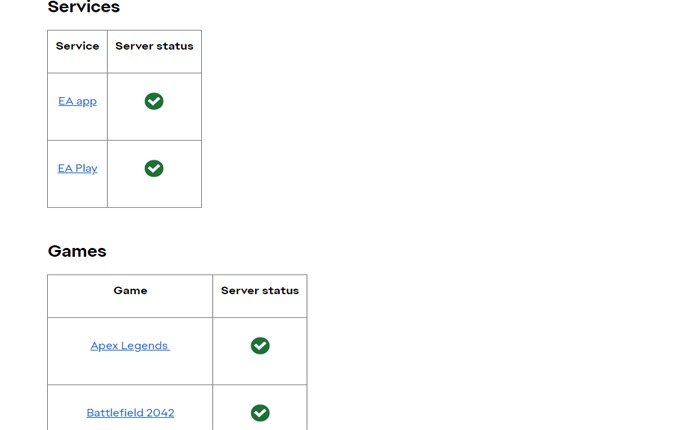Click the green checkmark for EA app
This screenshot has height=430, width=700.
(154, 101)
